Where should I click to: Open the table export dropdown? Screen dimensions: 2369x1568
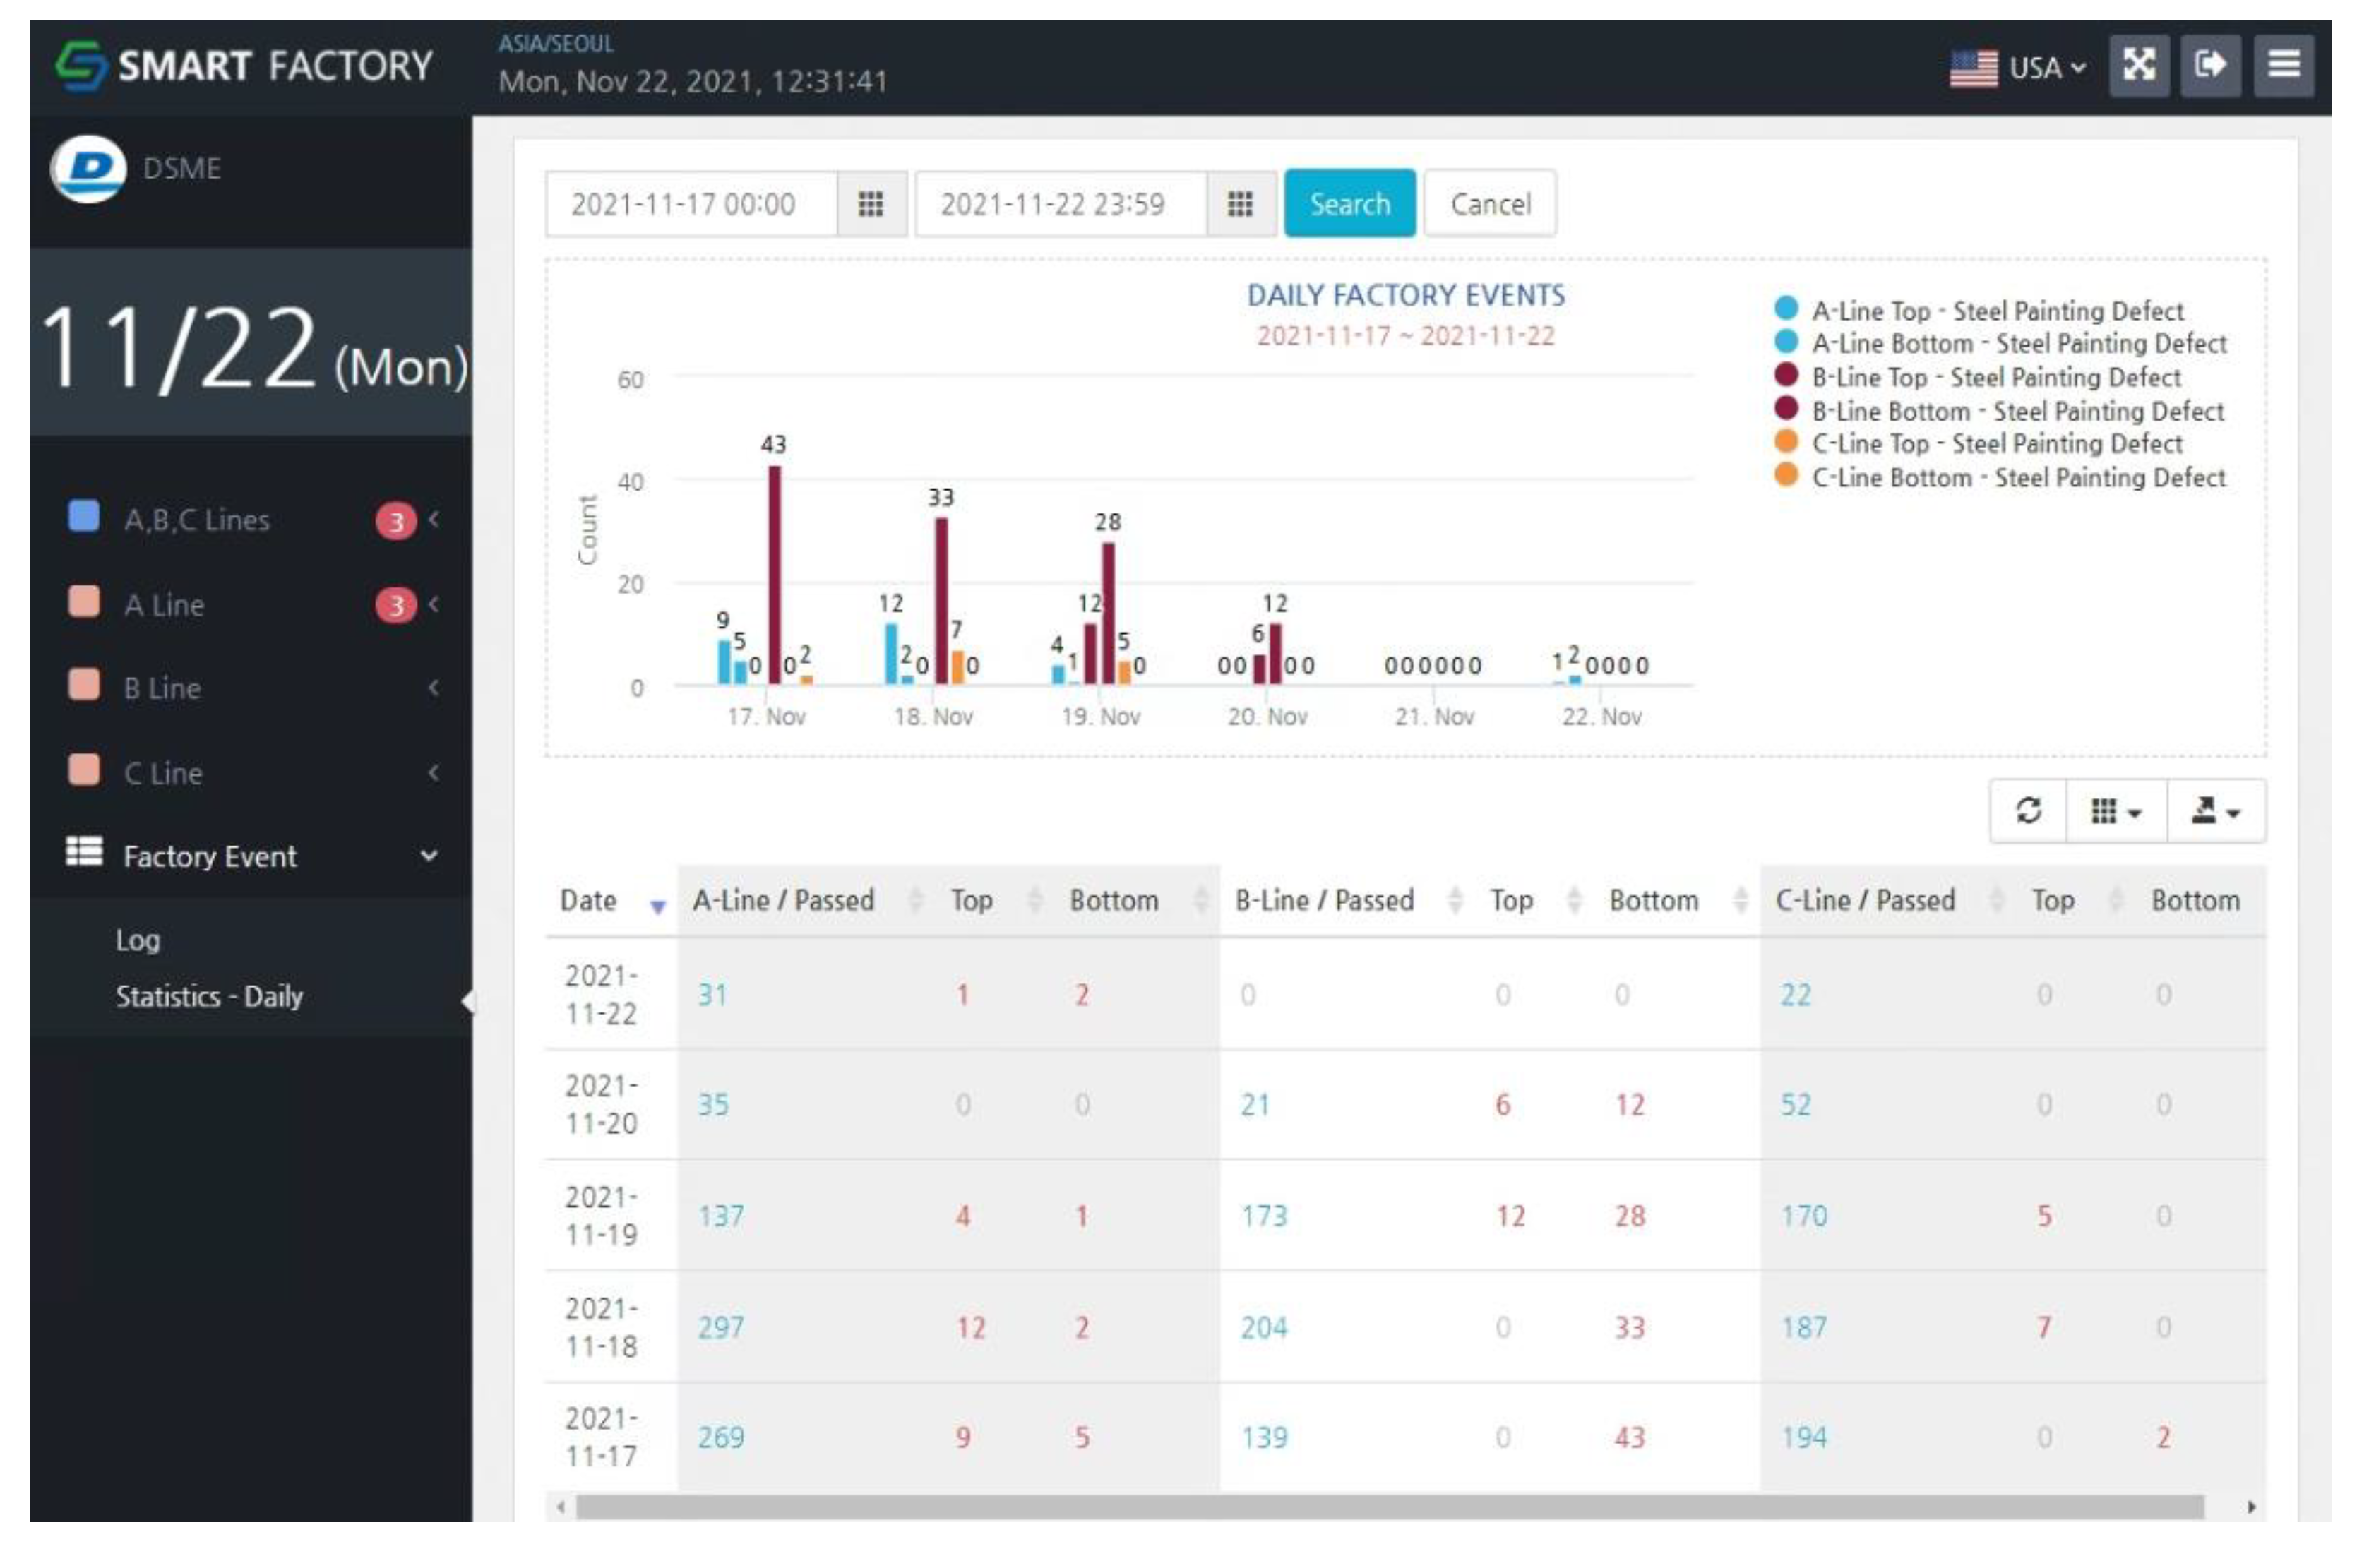[x=2215, y=811]
